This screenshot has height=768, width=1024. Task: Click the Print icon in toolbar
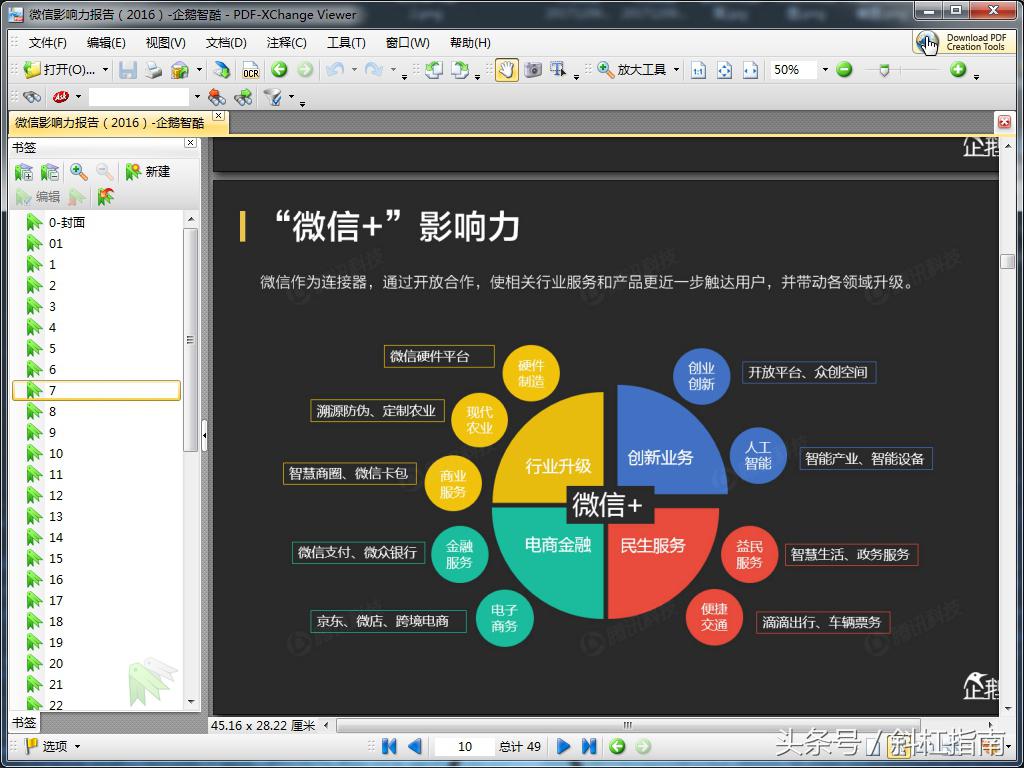[153, 70]
